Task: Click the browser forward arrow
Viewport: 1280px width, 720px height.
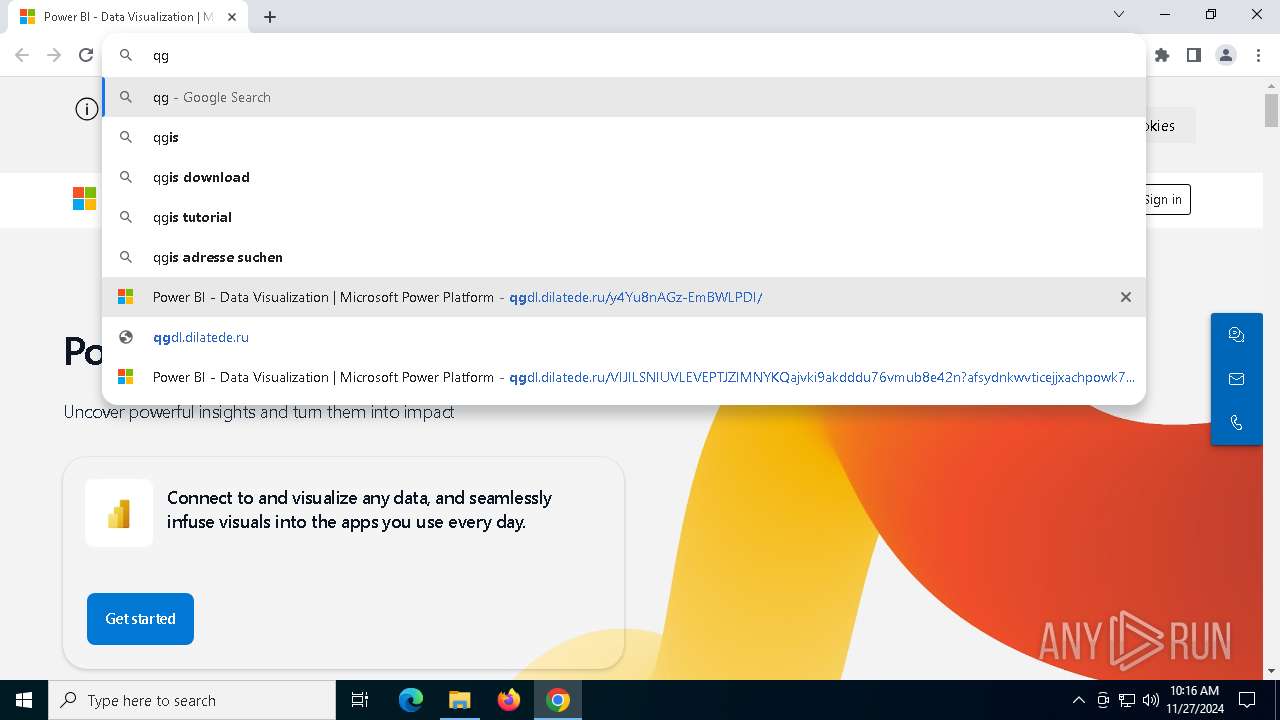Action: (x=54, y=55)
